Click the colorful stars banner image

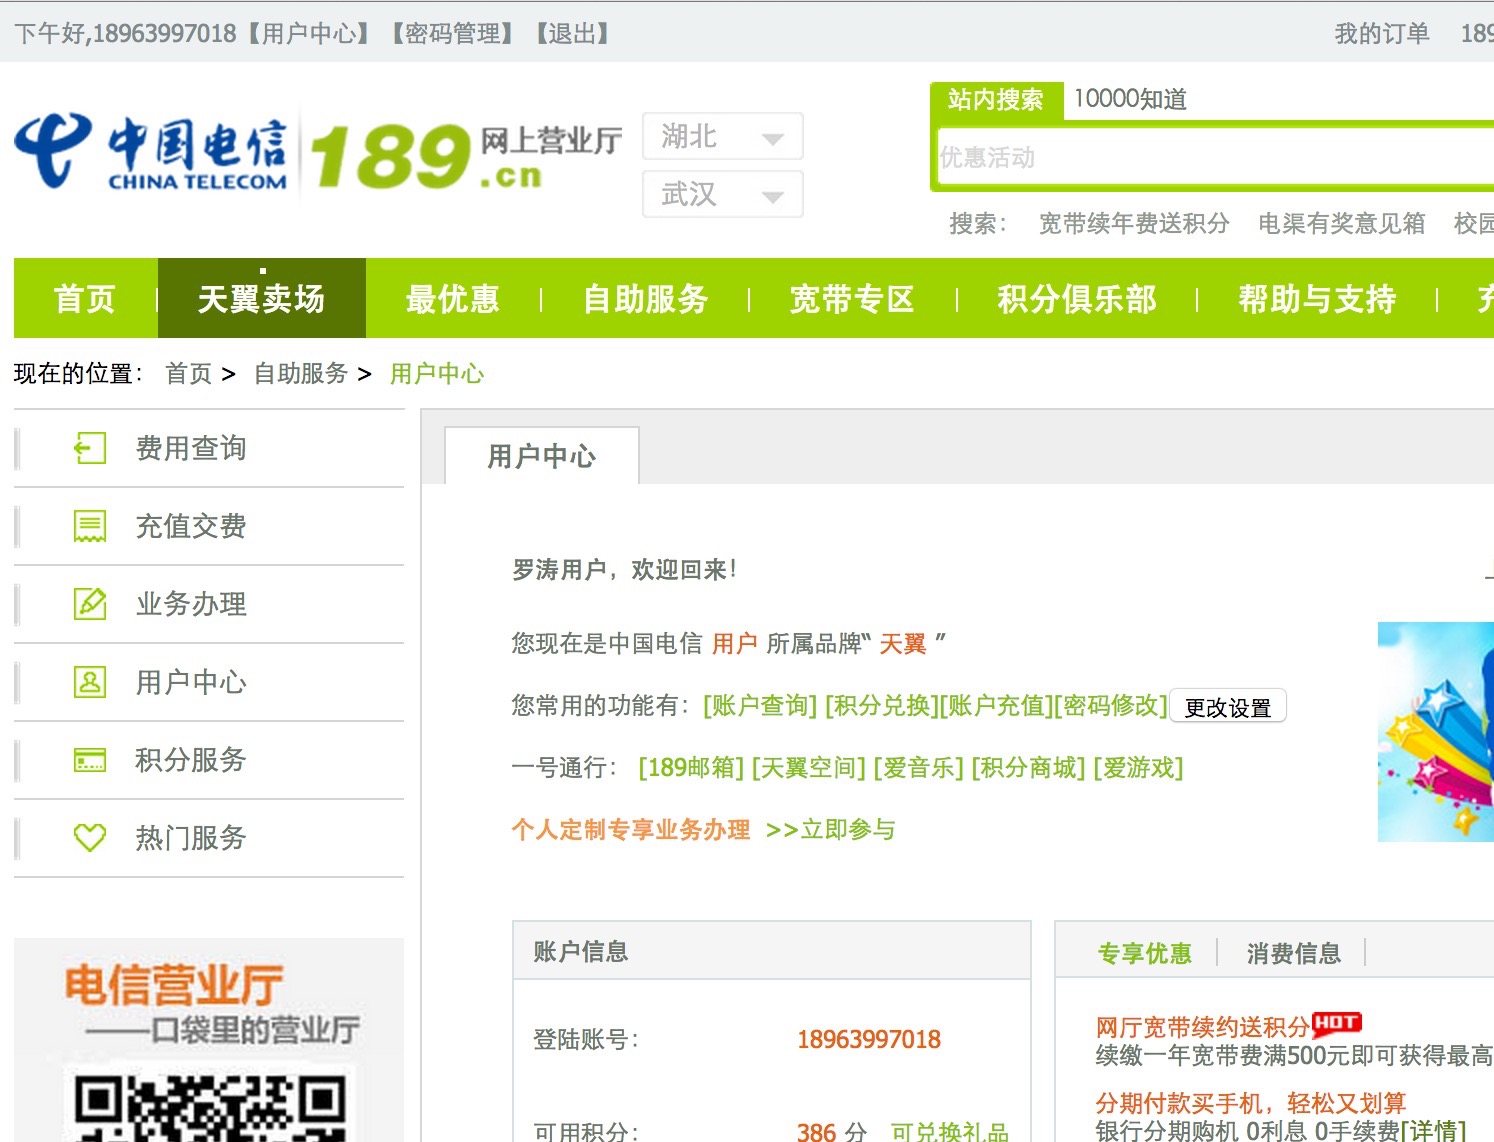(1435, 732)
